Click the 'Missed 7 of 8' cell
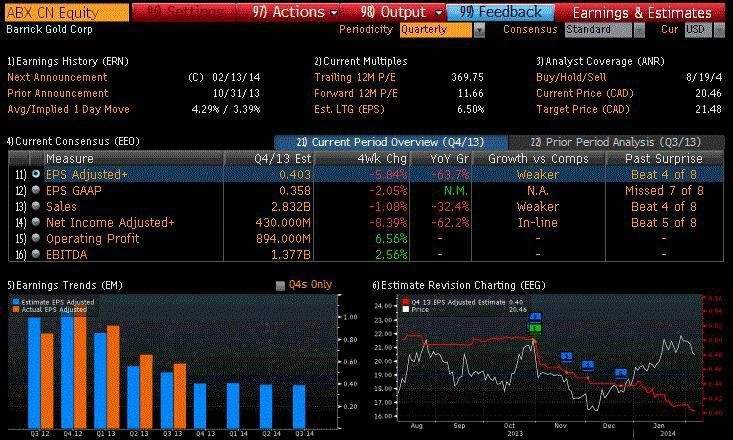 point(664,190)
